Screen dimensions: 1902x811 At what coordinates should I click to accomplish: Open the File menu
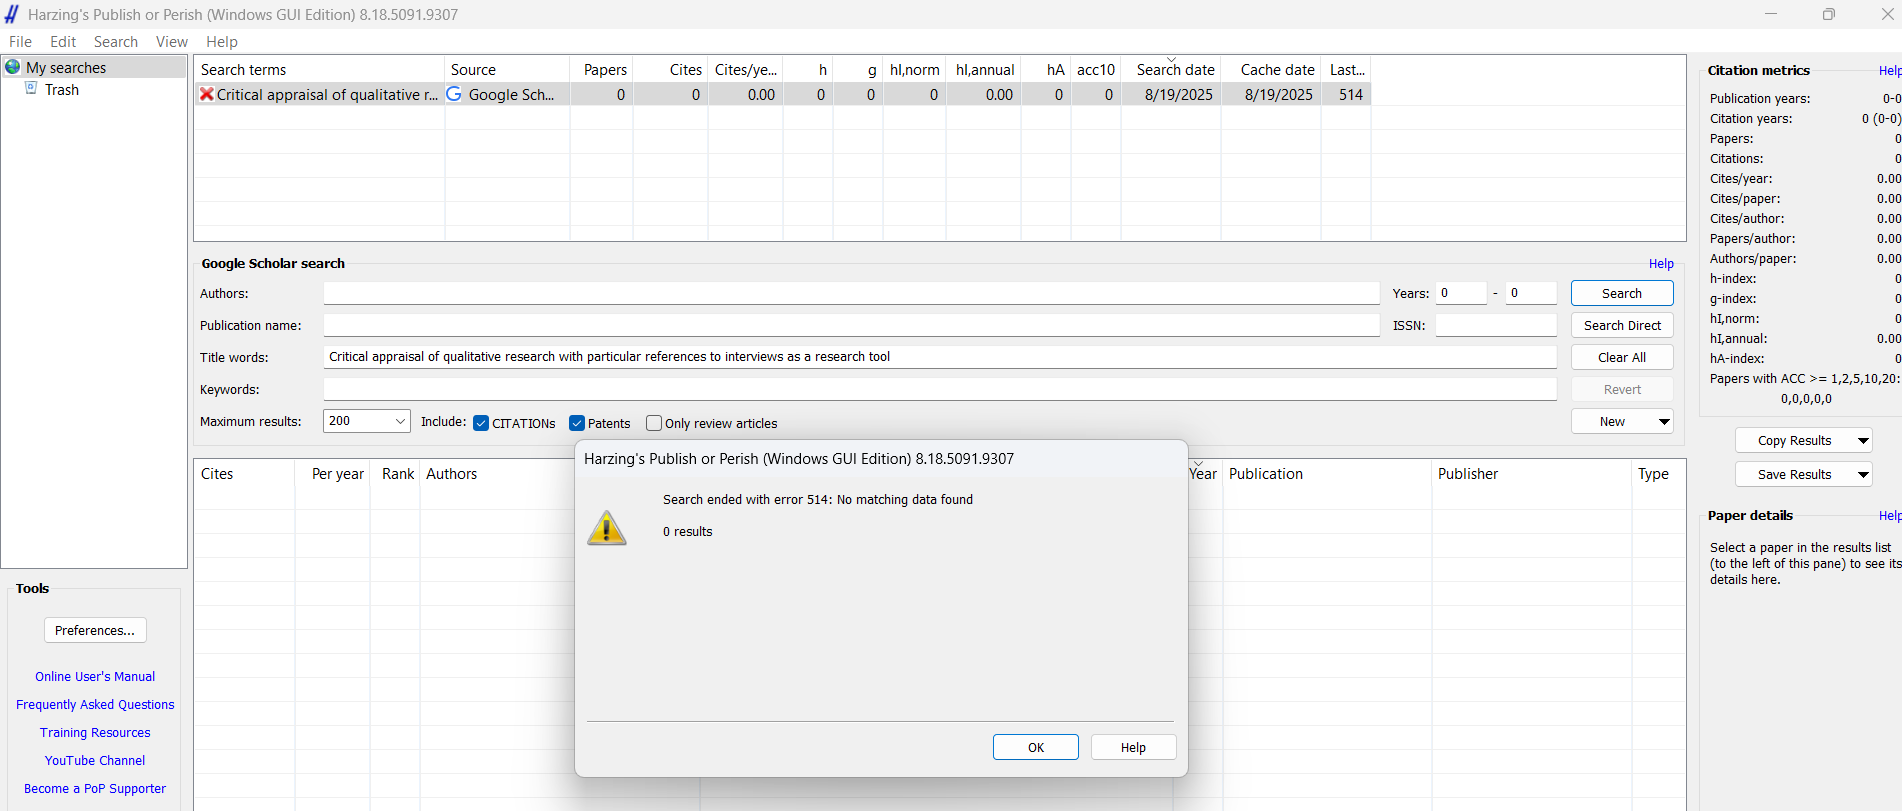(x=20, y=42)
